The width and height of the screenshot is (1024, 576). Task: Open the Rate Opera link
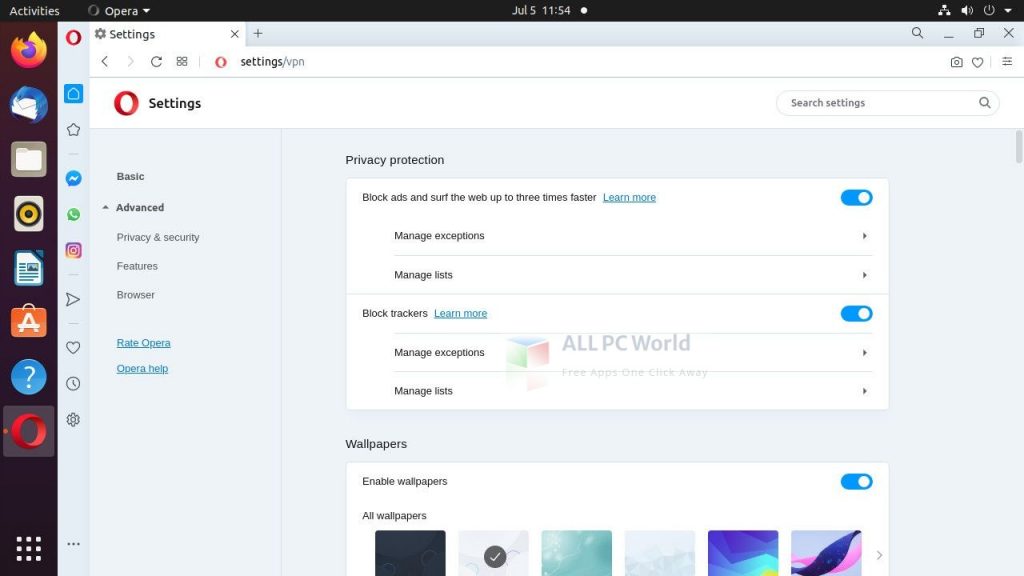click(144, 343)
